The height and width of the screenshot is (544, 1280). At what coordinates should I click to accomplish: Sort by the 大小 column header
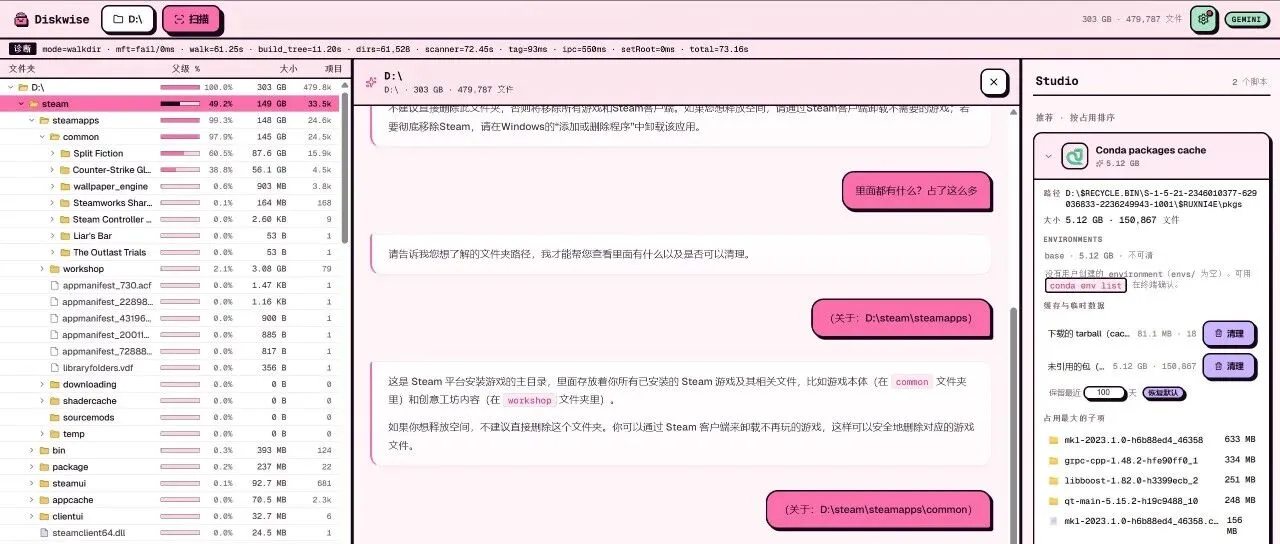click(x=288, y=69)
